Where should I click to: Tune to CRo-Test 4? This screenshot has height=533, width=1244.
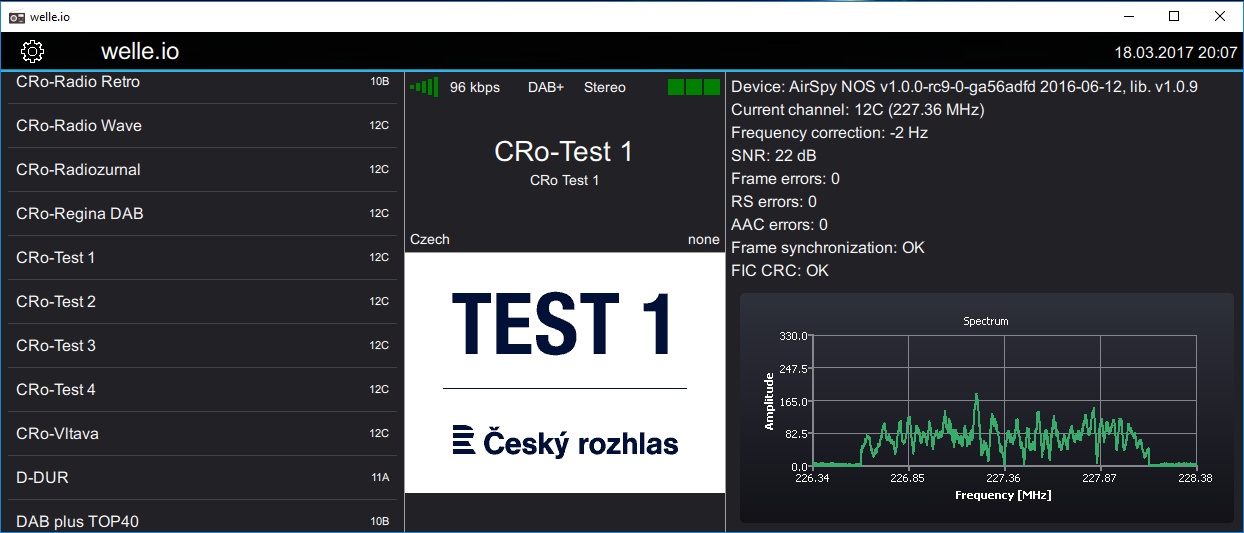[x=202, y=390]
